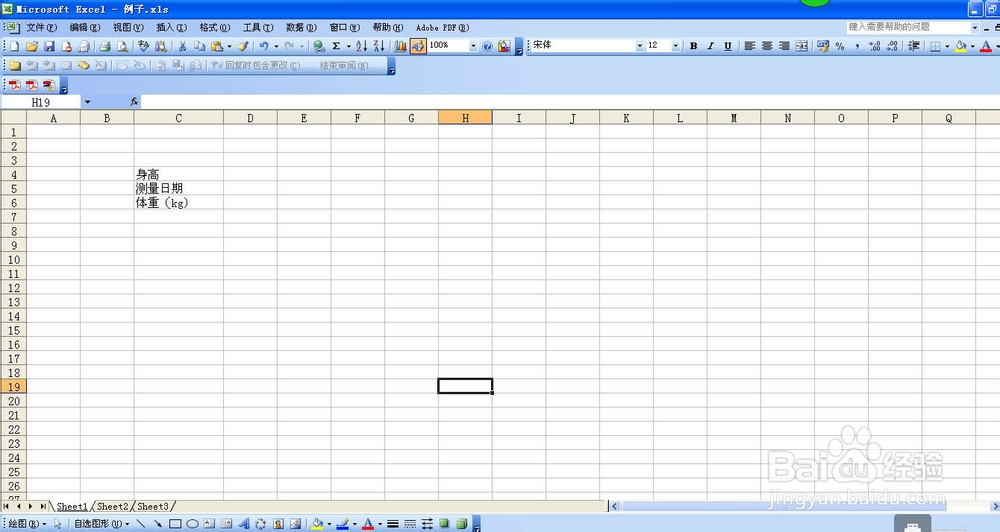Apply percent style format
The height and width of the screenshot is (532, 1000).
(x=840, y=46)
